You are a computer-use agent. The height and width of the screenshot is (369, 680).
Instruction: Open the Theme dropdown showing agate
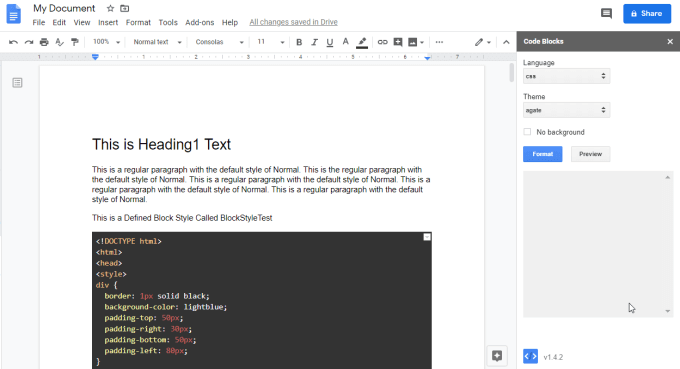coord(566,110)
